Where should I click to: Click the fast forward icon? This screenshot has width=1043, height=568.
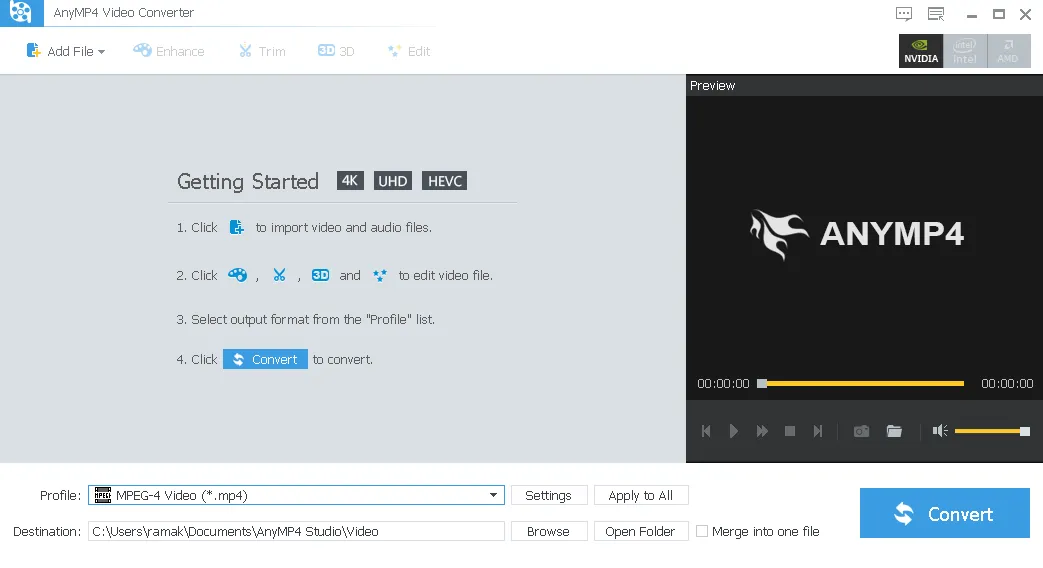coord(762,431)
